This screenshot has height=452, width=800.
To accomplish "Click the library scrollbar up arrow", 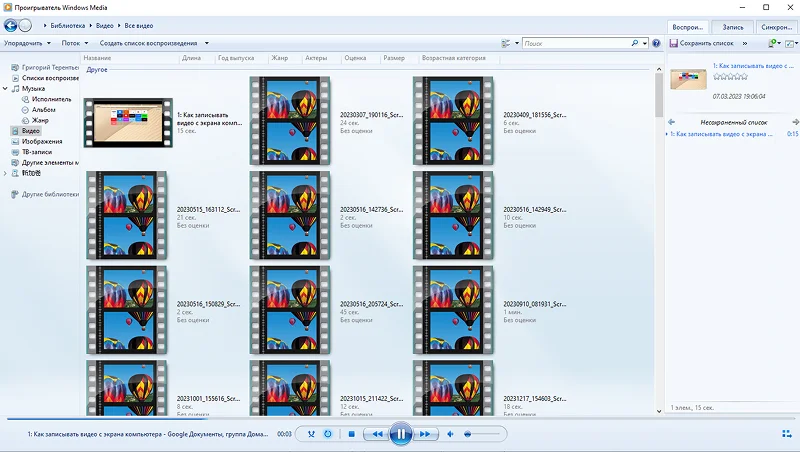I will click(x=659, y=69).
